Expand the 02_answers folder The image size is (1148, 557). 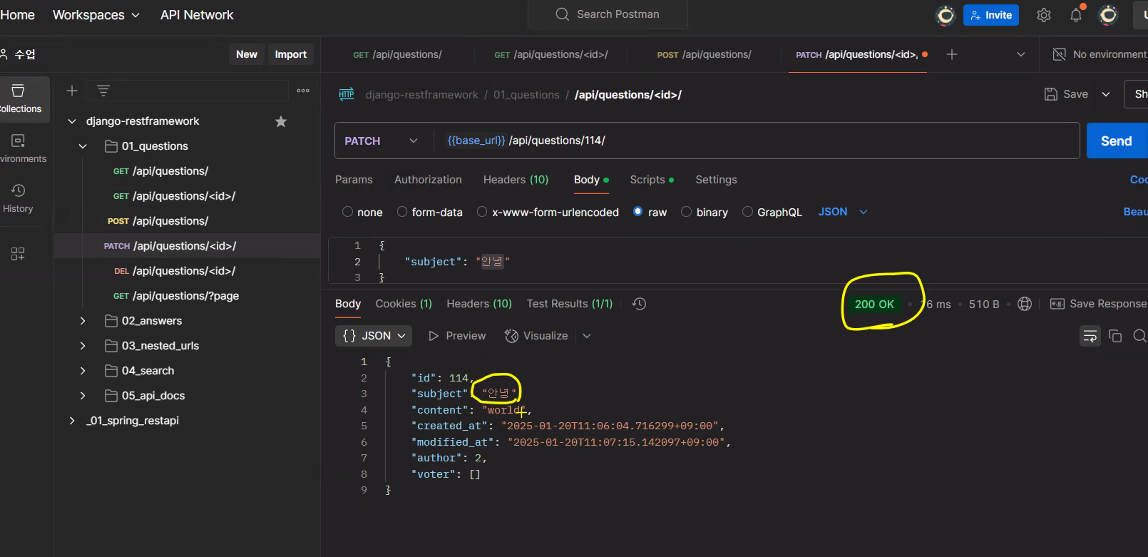[83, 321]
